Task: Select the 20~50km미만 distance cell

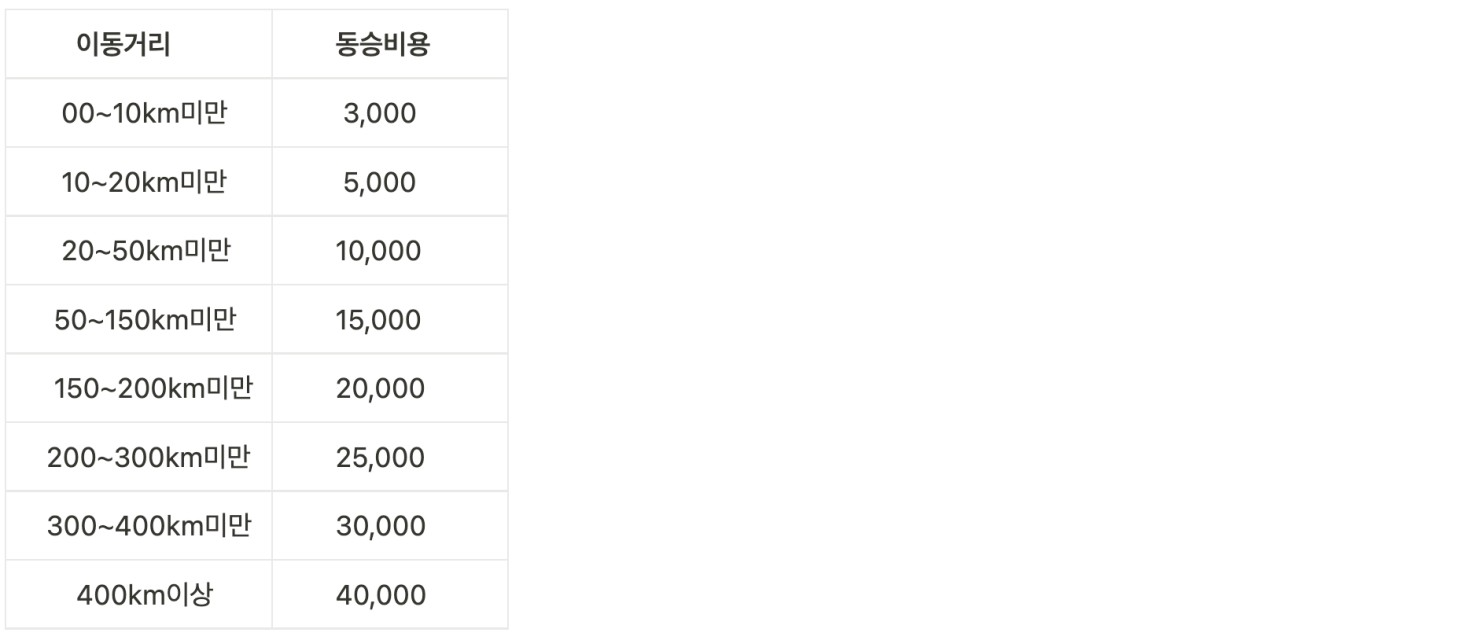Action: click(x=146, y=251)
